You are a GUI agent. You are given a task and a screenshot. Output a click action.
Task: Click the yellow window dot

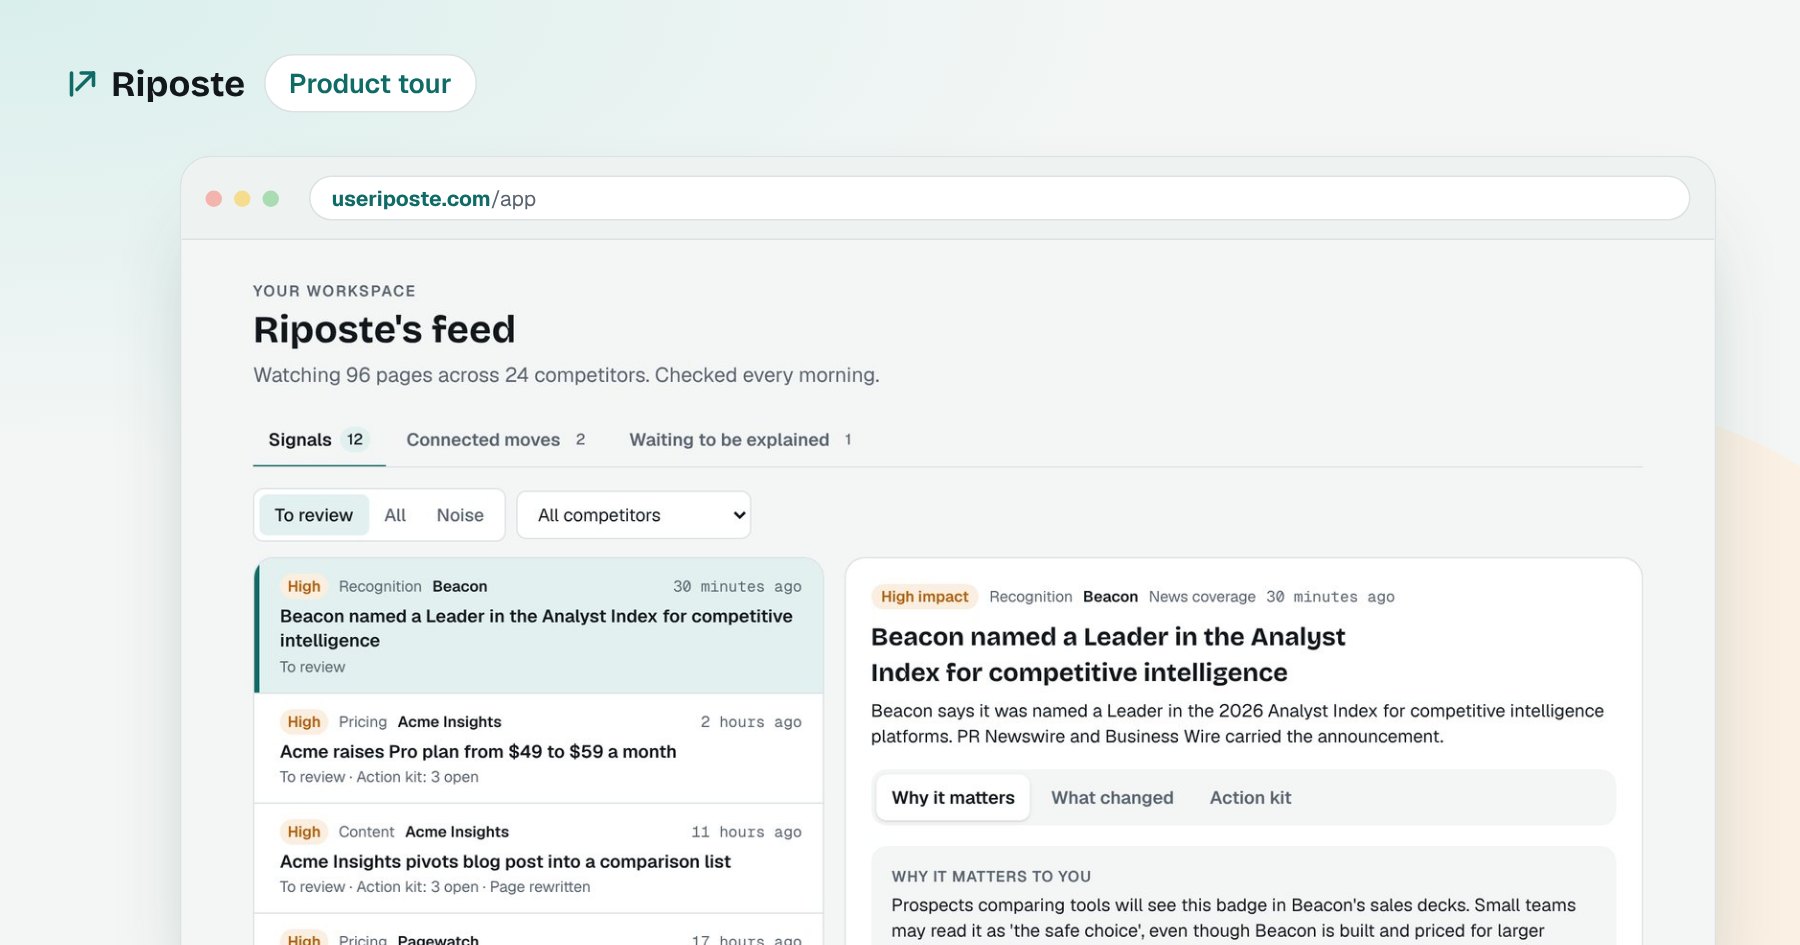(242, 198)
